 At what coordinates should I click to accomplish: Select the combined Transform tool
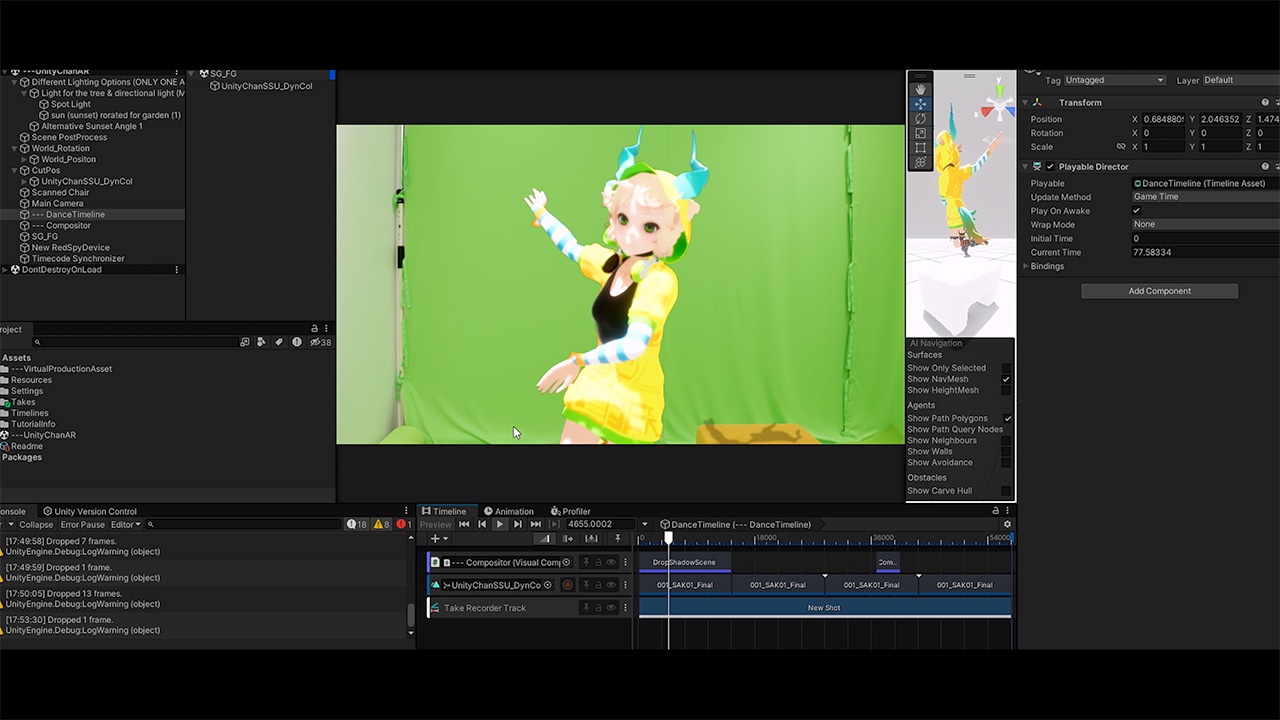(x=920, y=162)
